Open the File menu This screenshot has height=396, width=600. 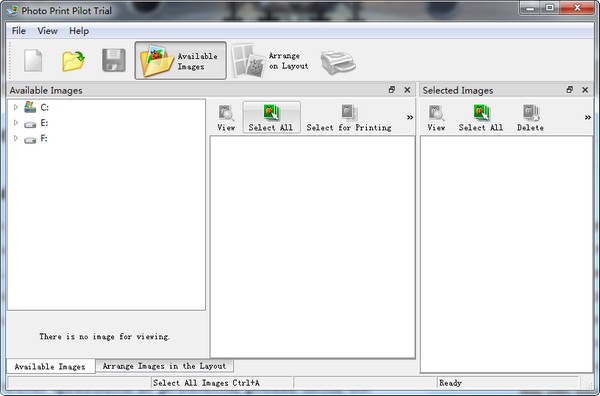pyautogui.click(x=19, y=31)
